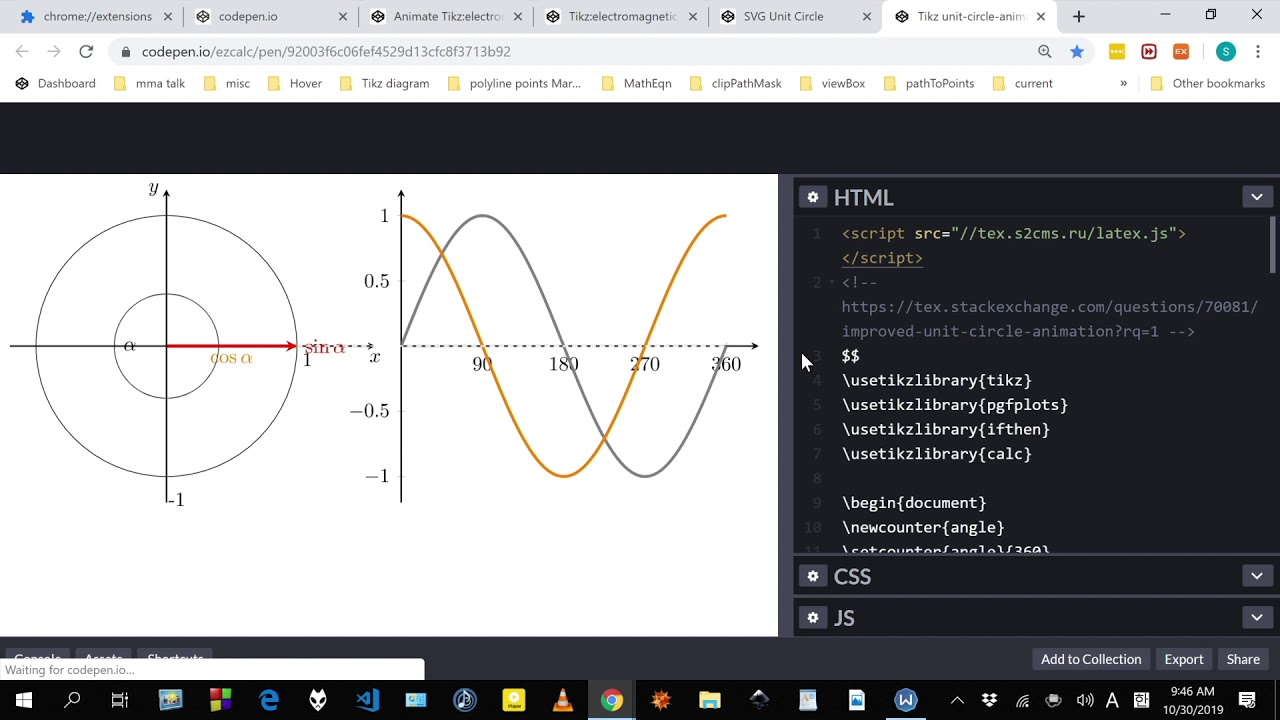Open the Windows notification center
The image size is (1280, 720).
tap(1247, 700)
